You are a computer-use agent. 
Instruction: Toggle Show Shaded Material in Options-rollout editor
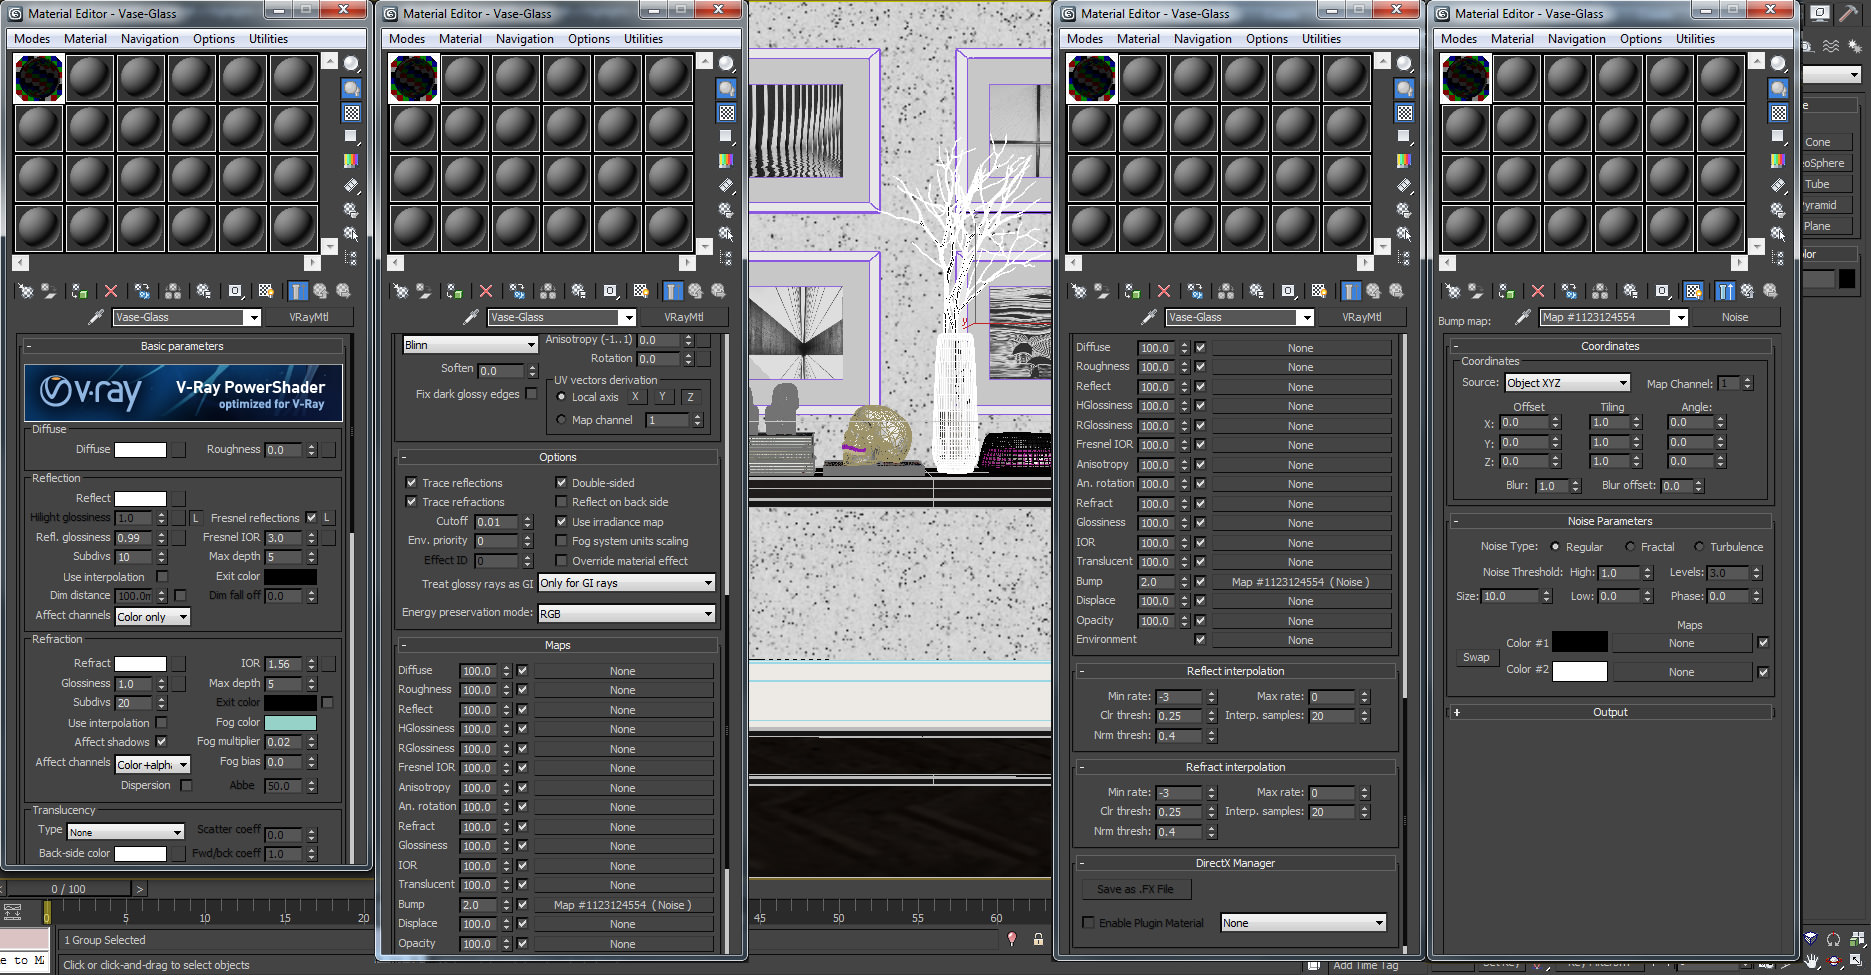(x=641, y=291)
